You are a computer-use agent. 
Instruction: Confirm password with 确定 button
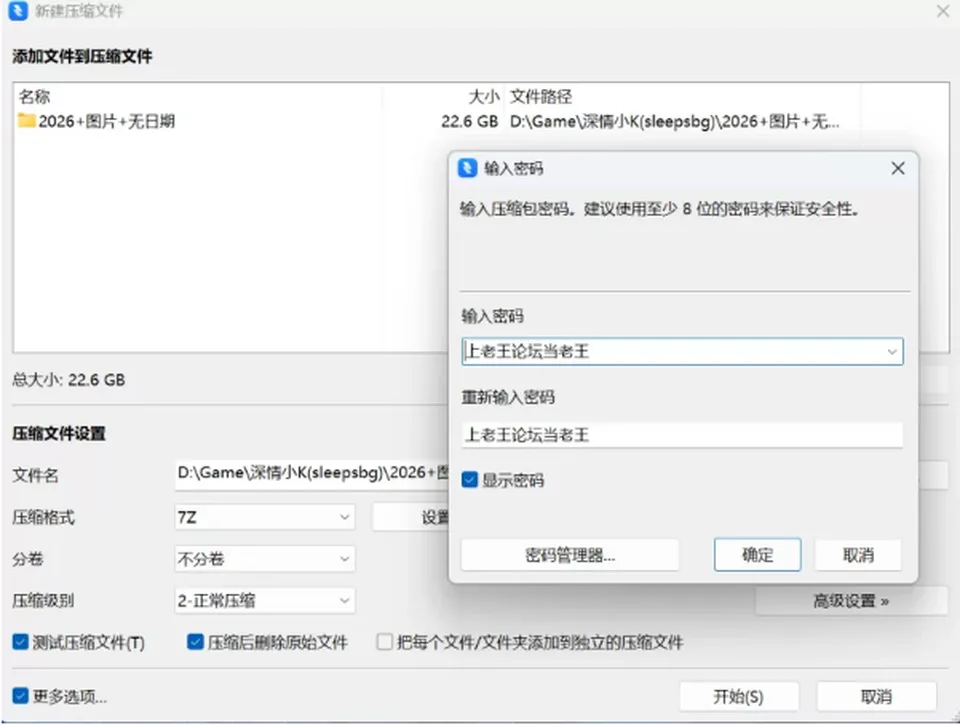[x=757, y=555]
